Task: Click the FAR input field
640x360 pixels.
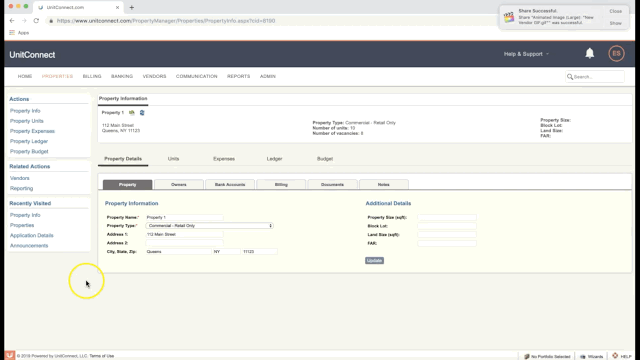Action: pyautogui.click(x=447, y=243)
